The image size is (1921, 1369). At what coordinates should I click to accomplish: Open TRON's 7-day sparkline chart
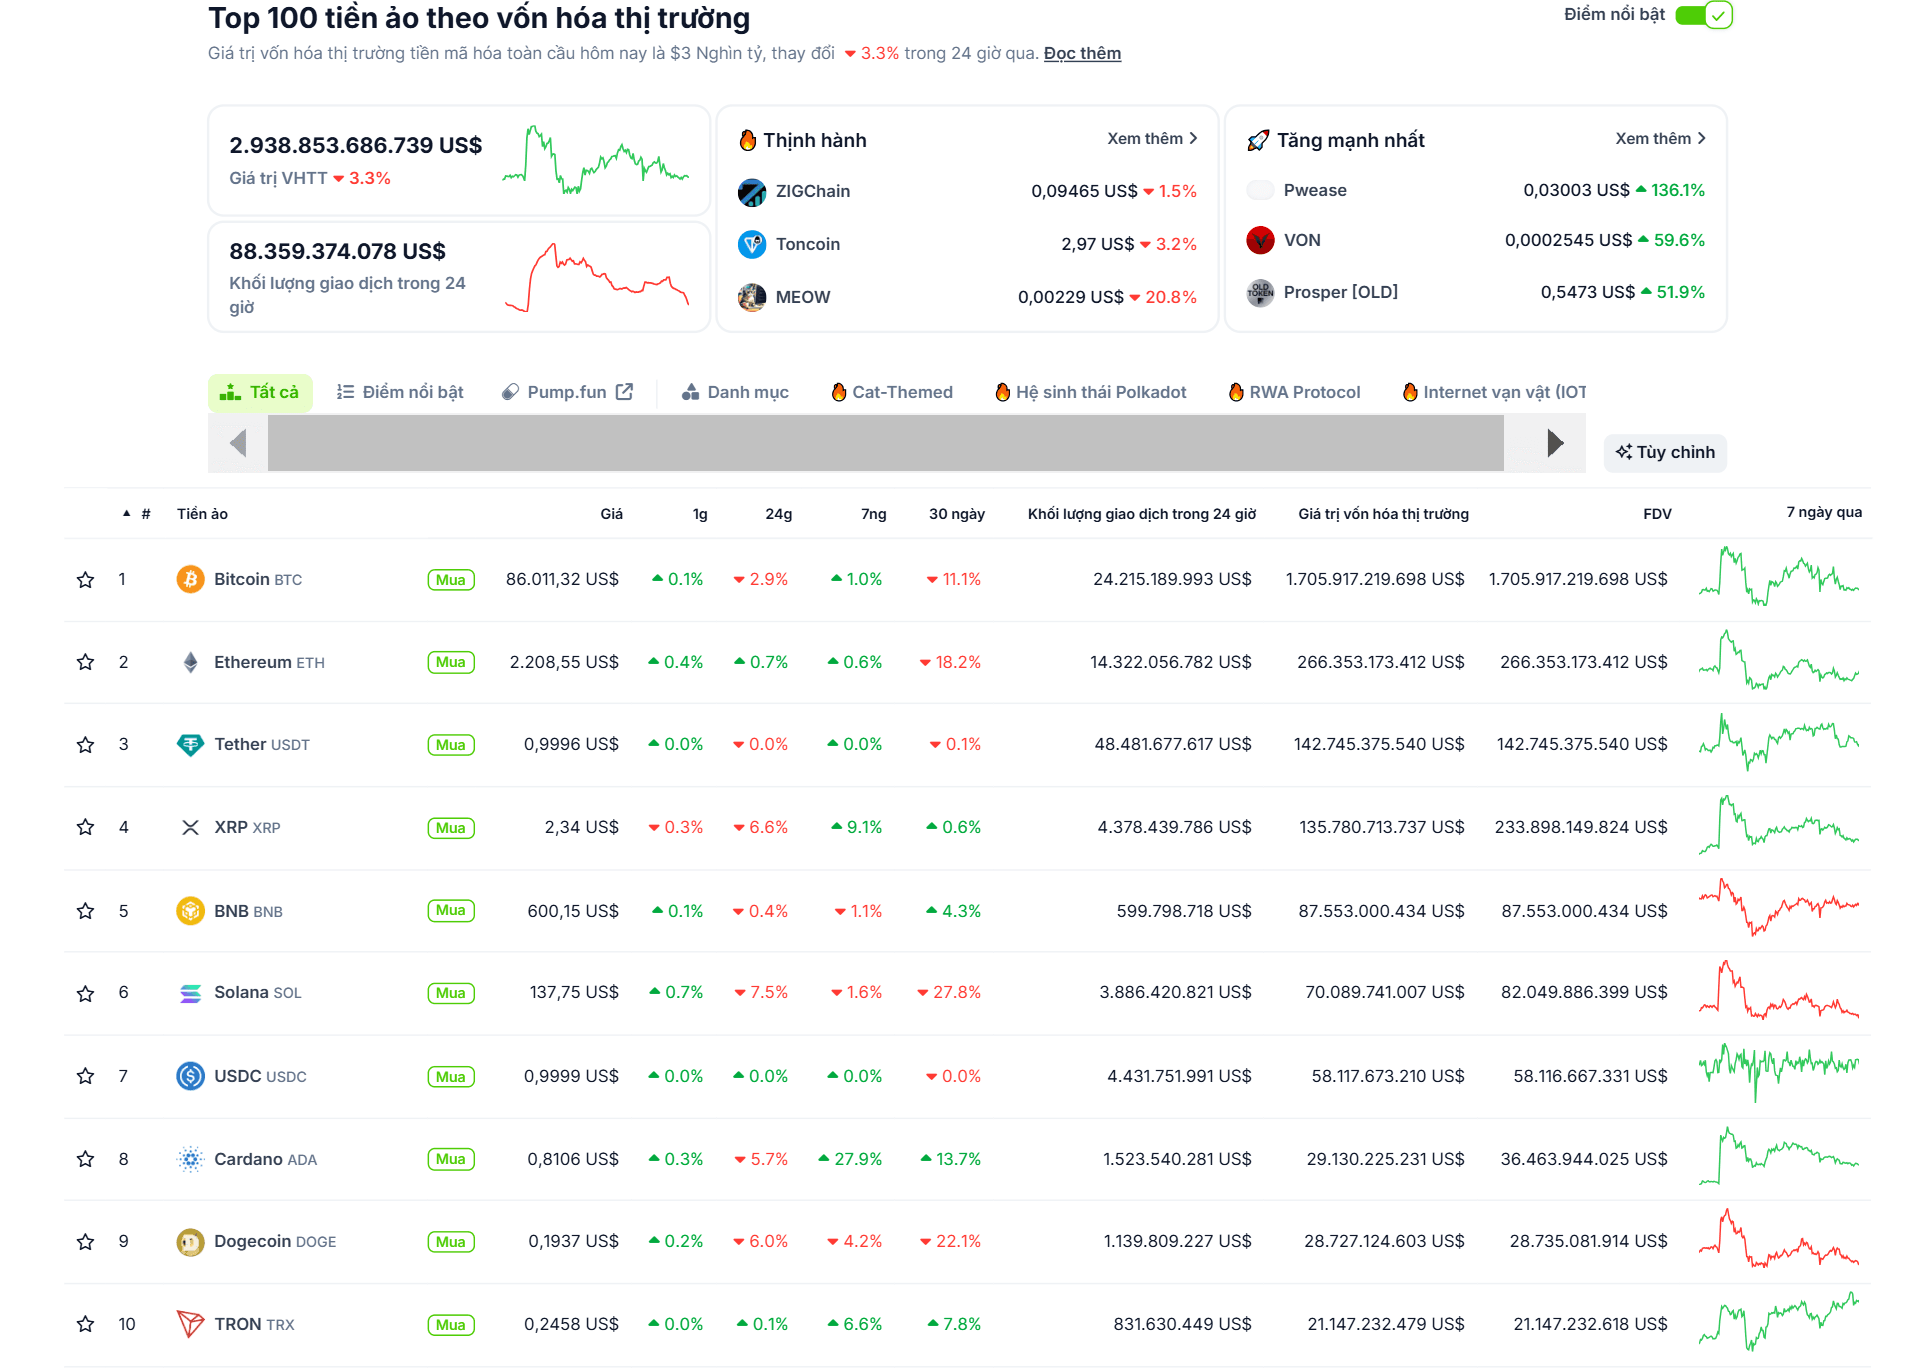click(1779, 1321)
